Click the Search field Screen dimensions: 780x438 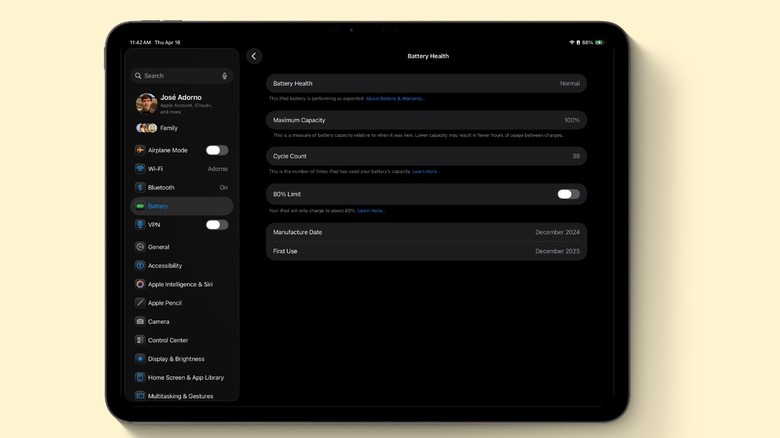point(182,76)
